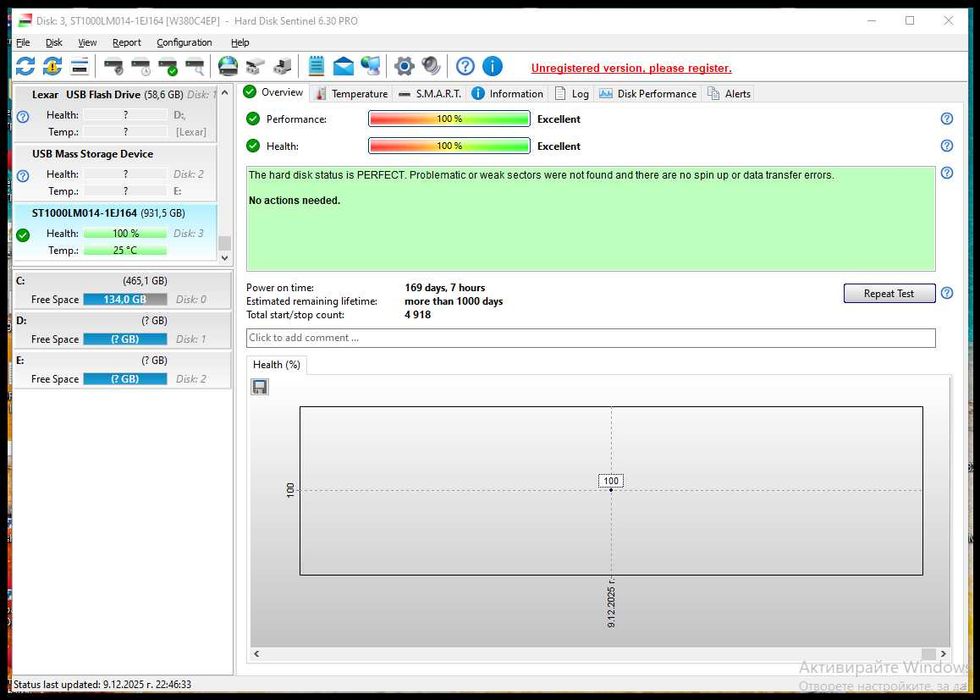
Task: Switch to the Log tab
Action: pyautogui.click(x=572, y=94)
